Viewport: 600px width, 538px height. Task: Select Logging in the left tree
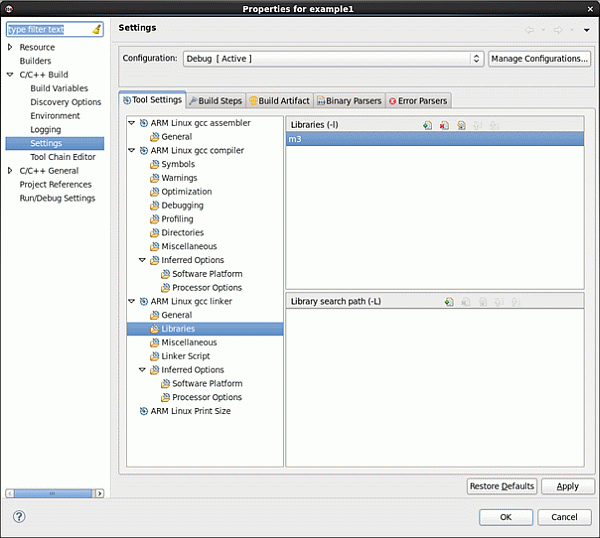click(x=46, y=130)
